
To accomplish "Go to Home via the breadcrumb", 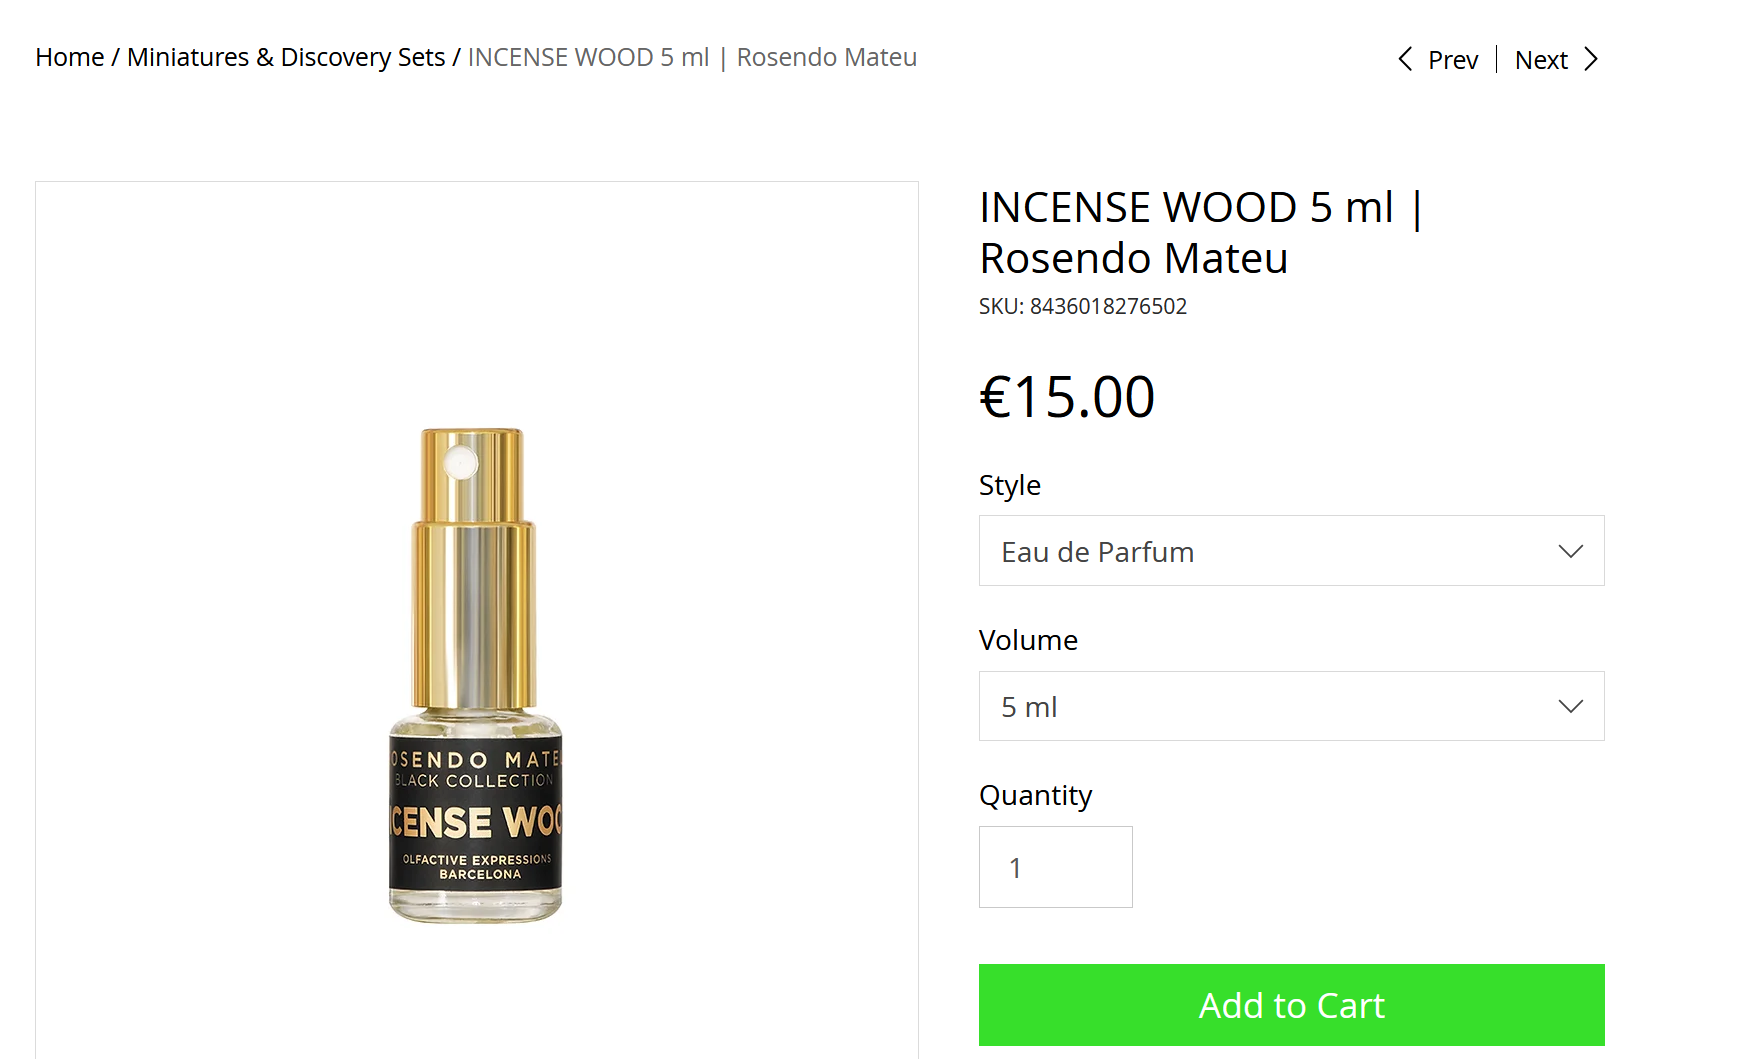I will [x=69, y=57].
